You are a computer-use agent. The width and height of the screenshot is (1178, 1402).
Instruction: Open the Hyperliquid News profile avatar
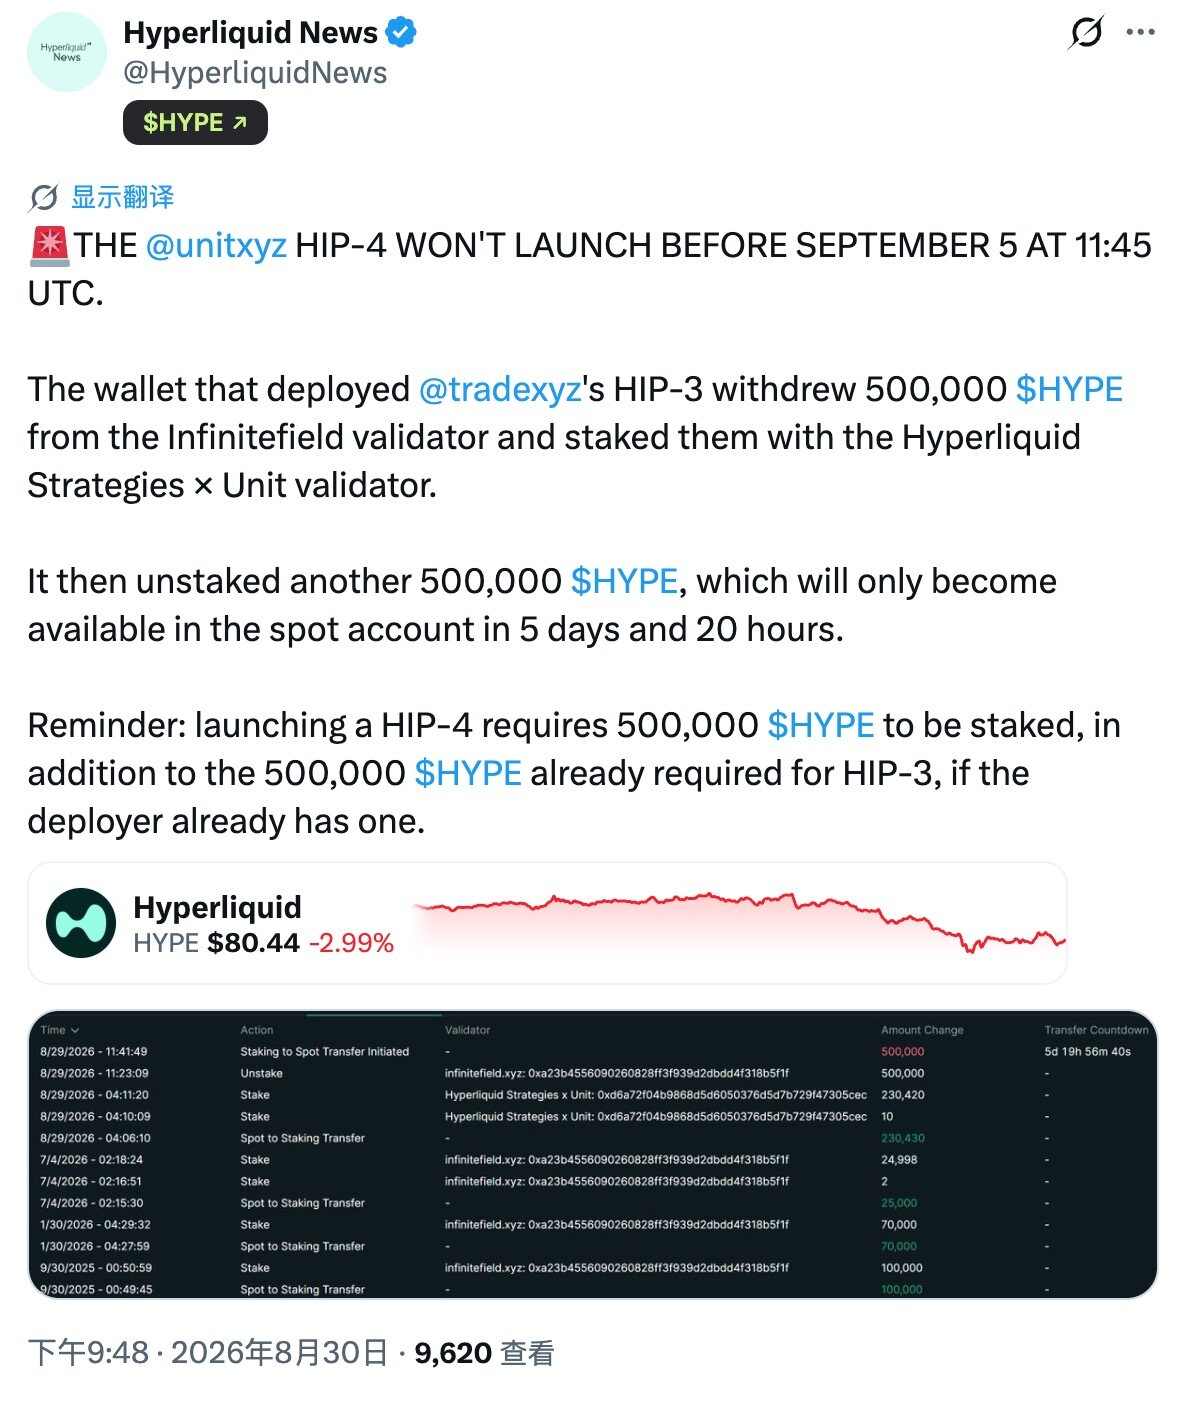(x=66, y=52)
